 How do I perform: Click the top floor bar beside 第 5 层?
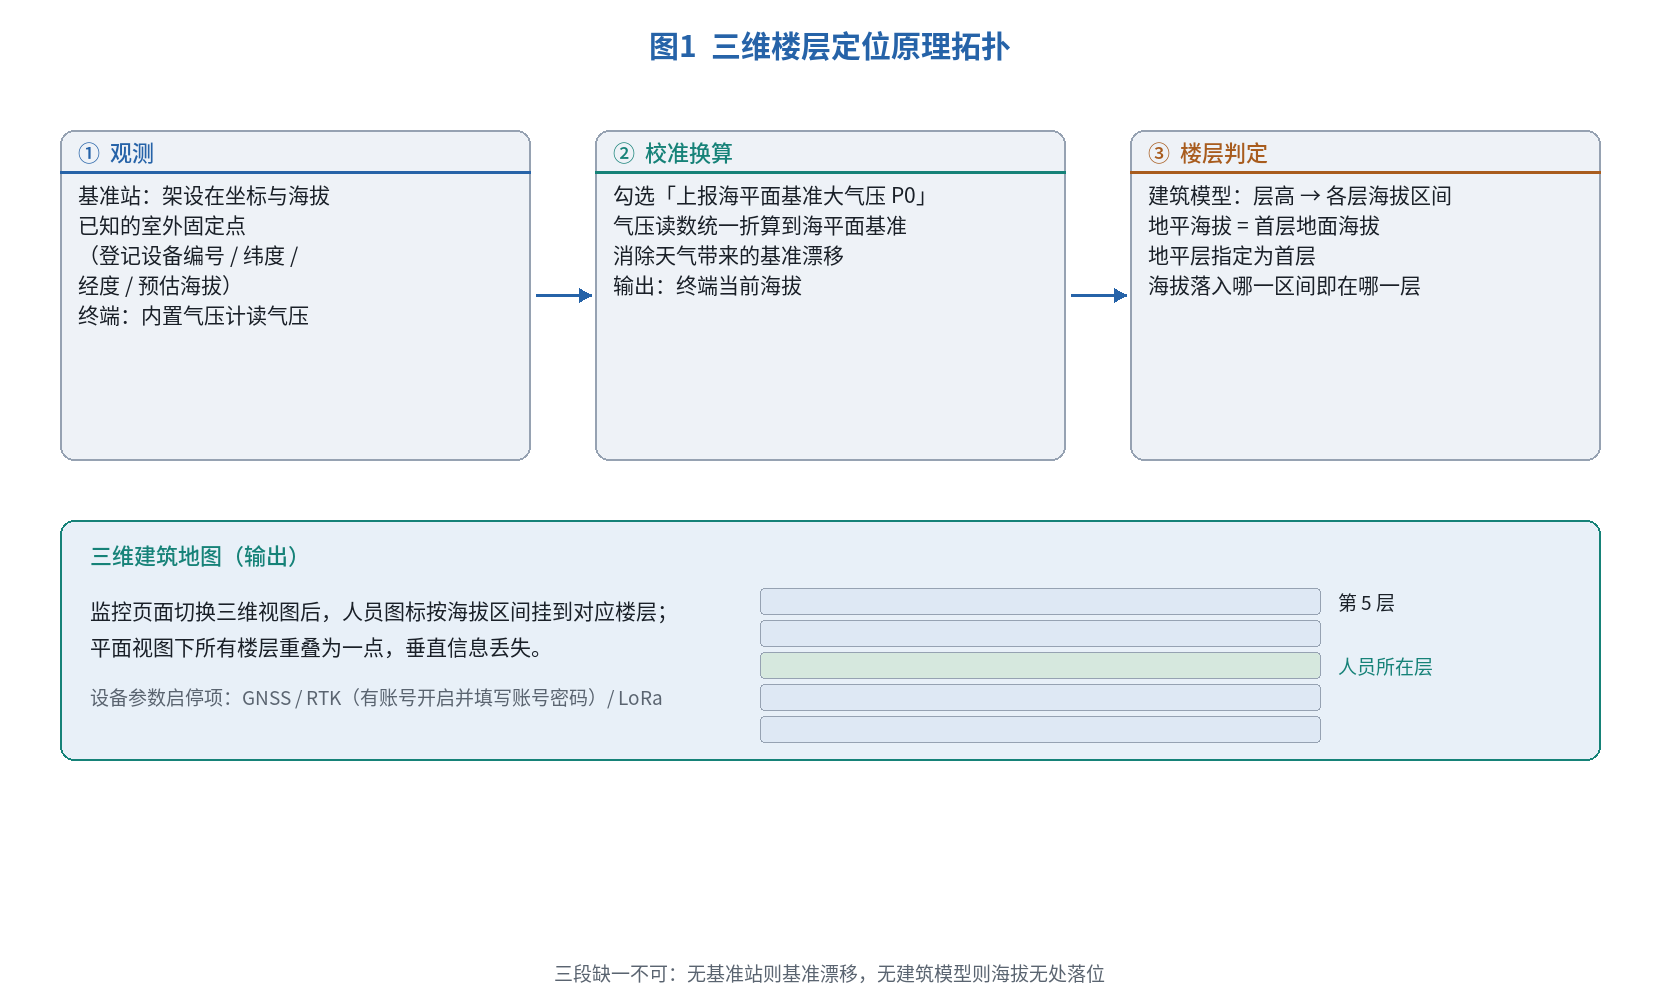[x=1040, y=601]
